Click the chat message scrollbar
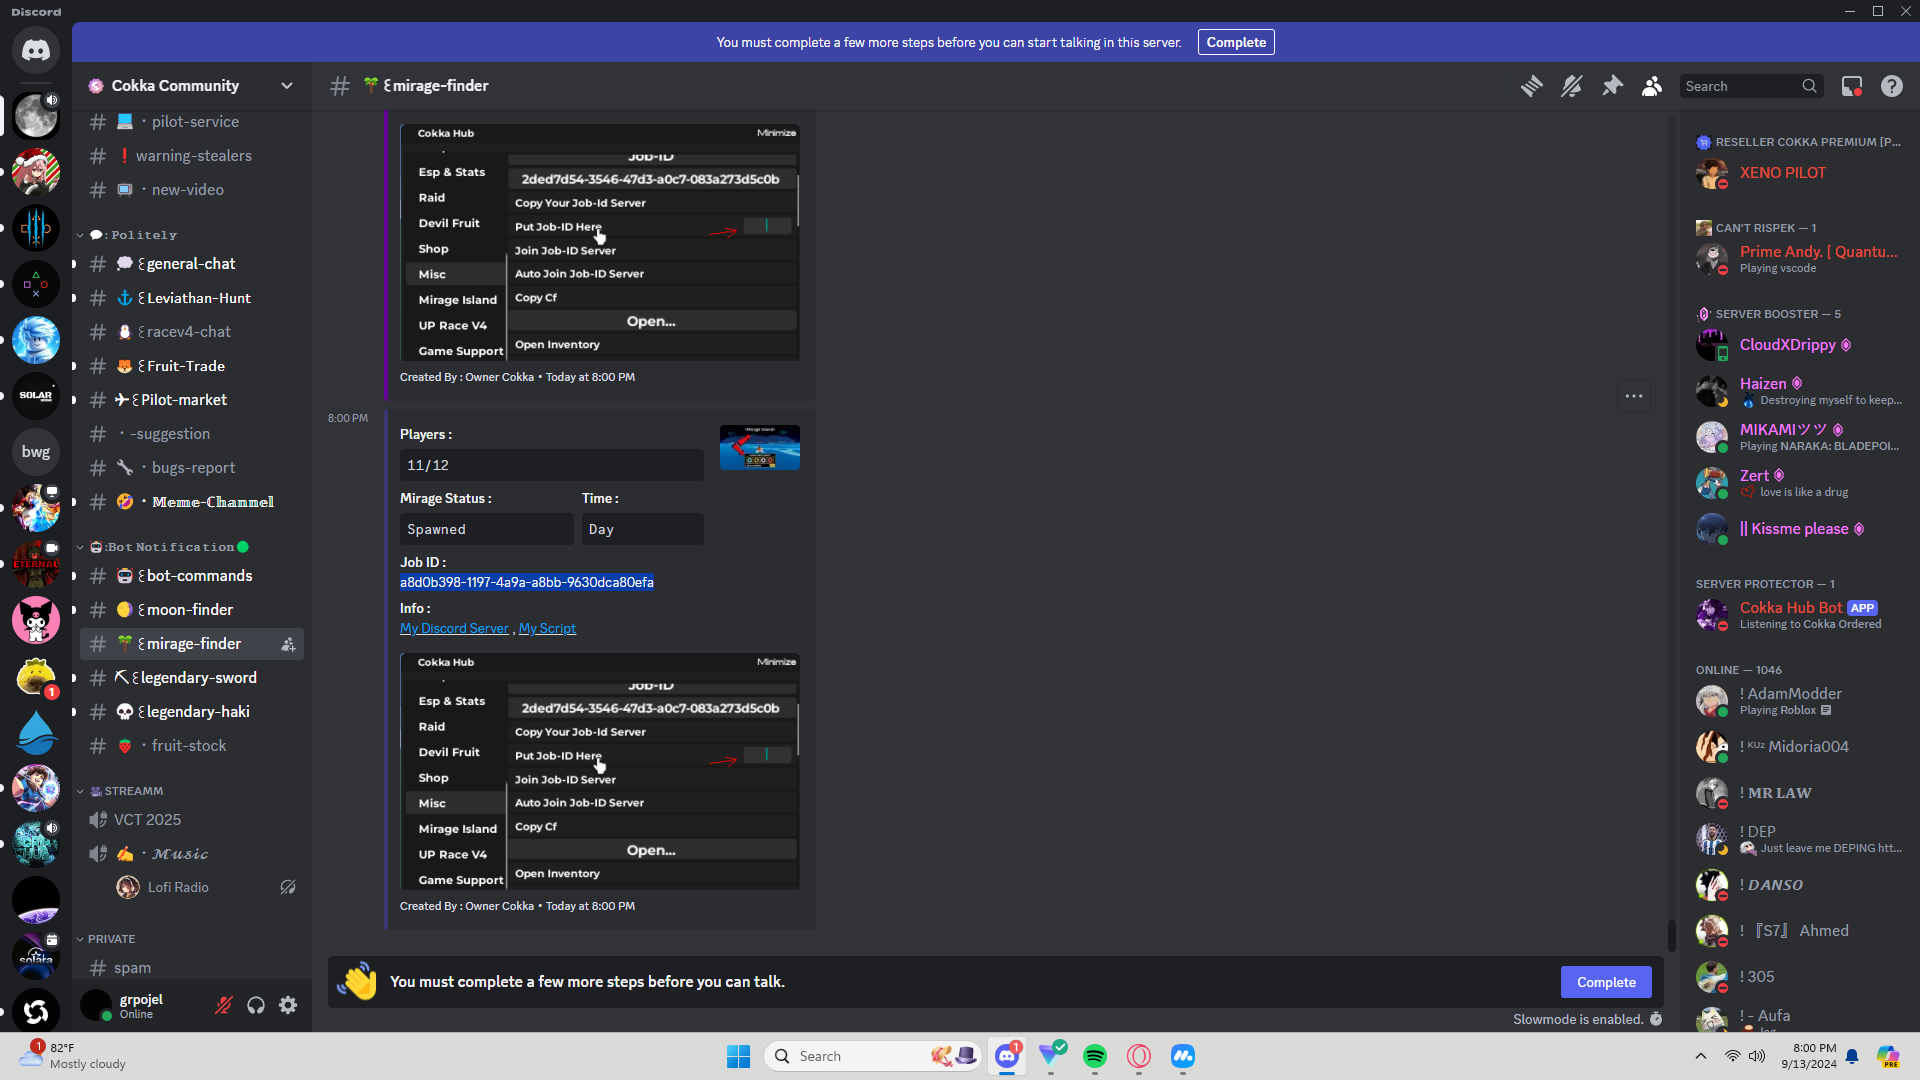The image size is (1920, 1080). point(1671,936)
